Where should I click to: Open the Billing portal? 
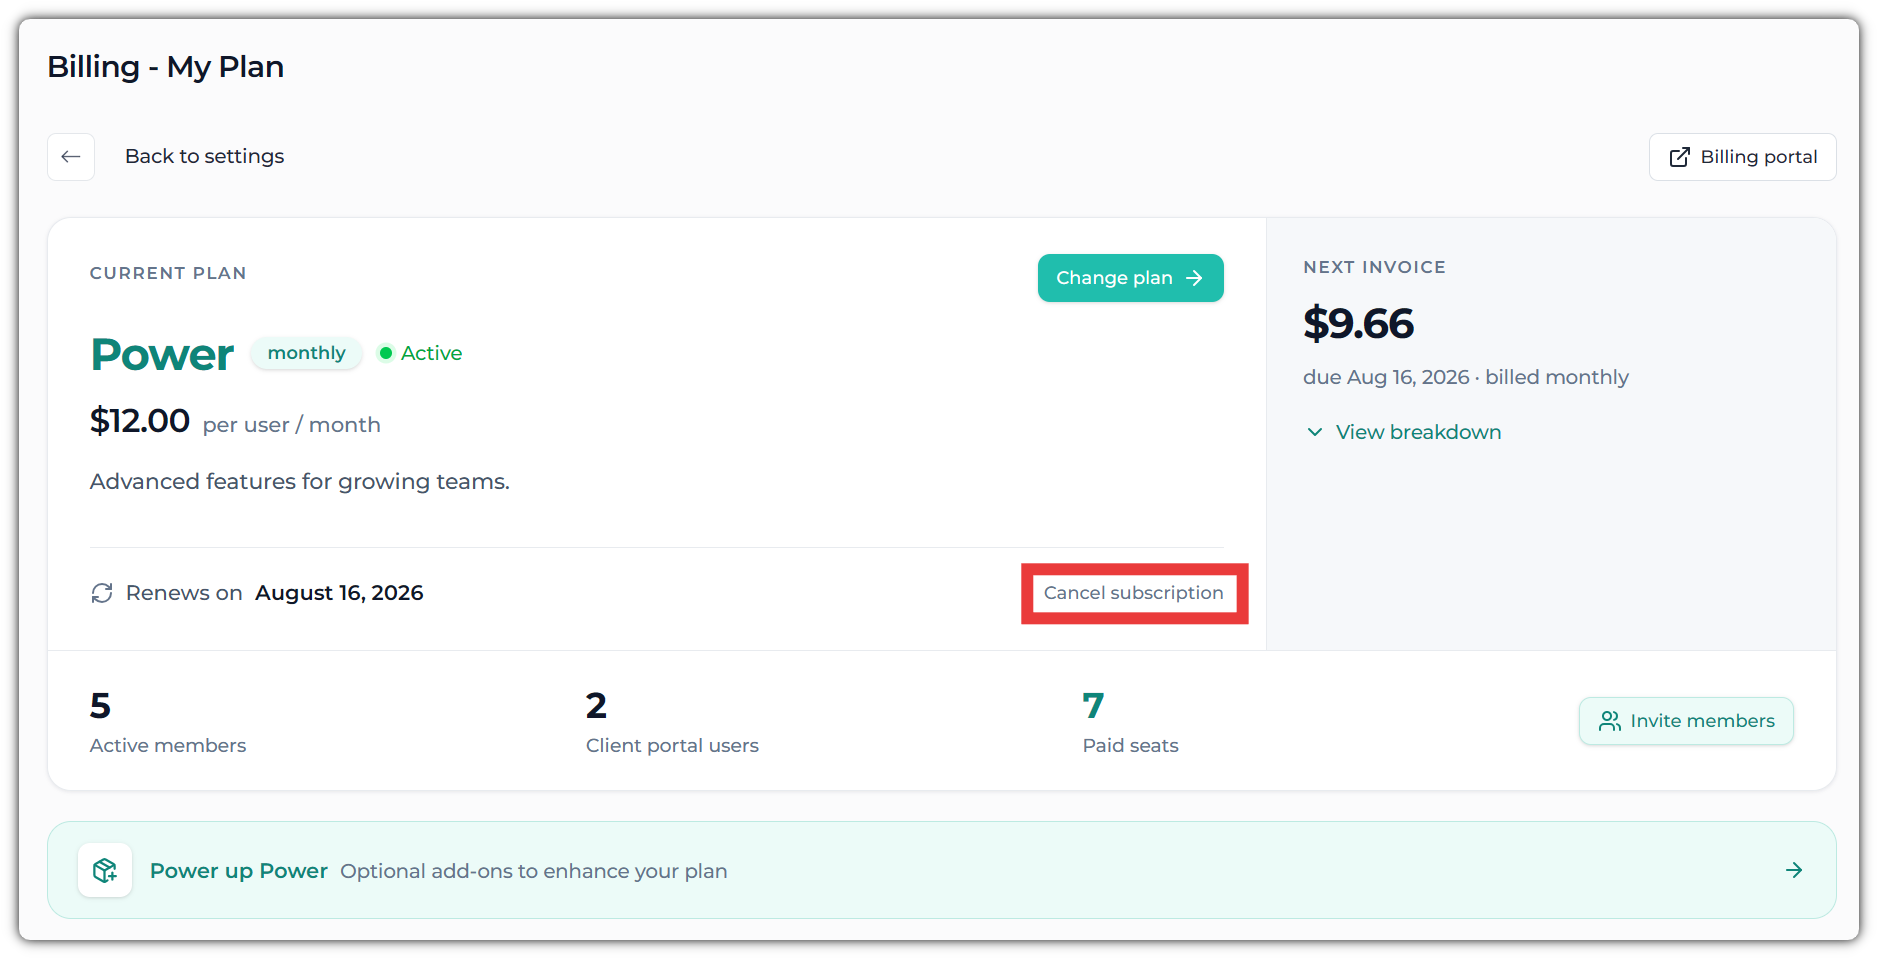[x=1742, y=157]
